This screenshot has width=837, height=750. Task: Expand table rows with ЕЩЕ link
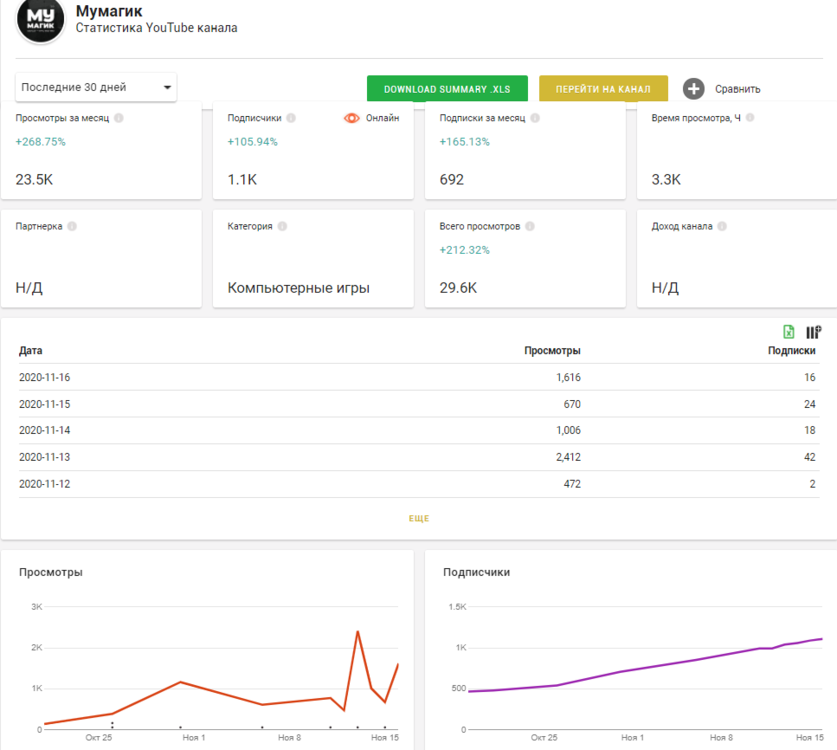tap(418, 519)
